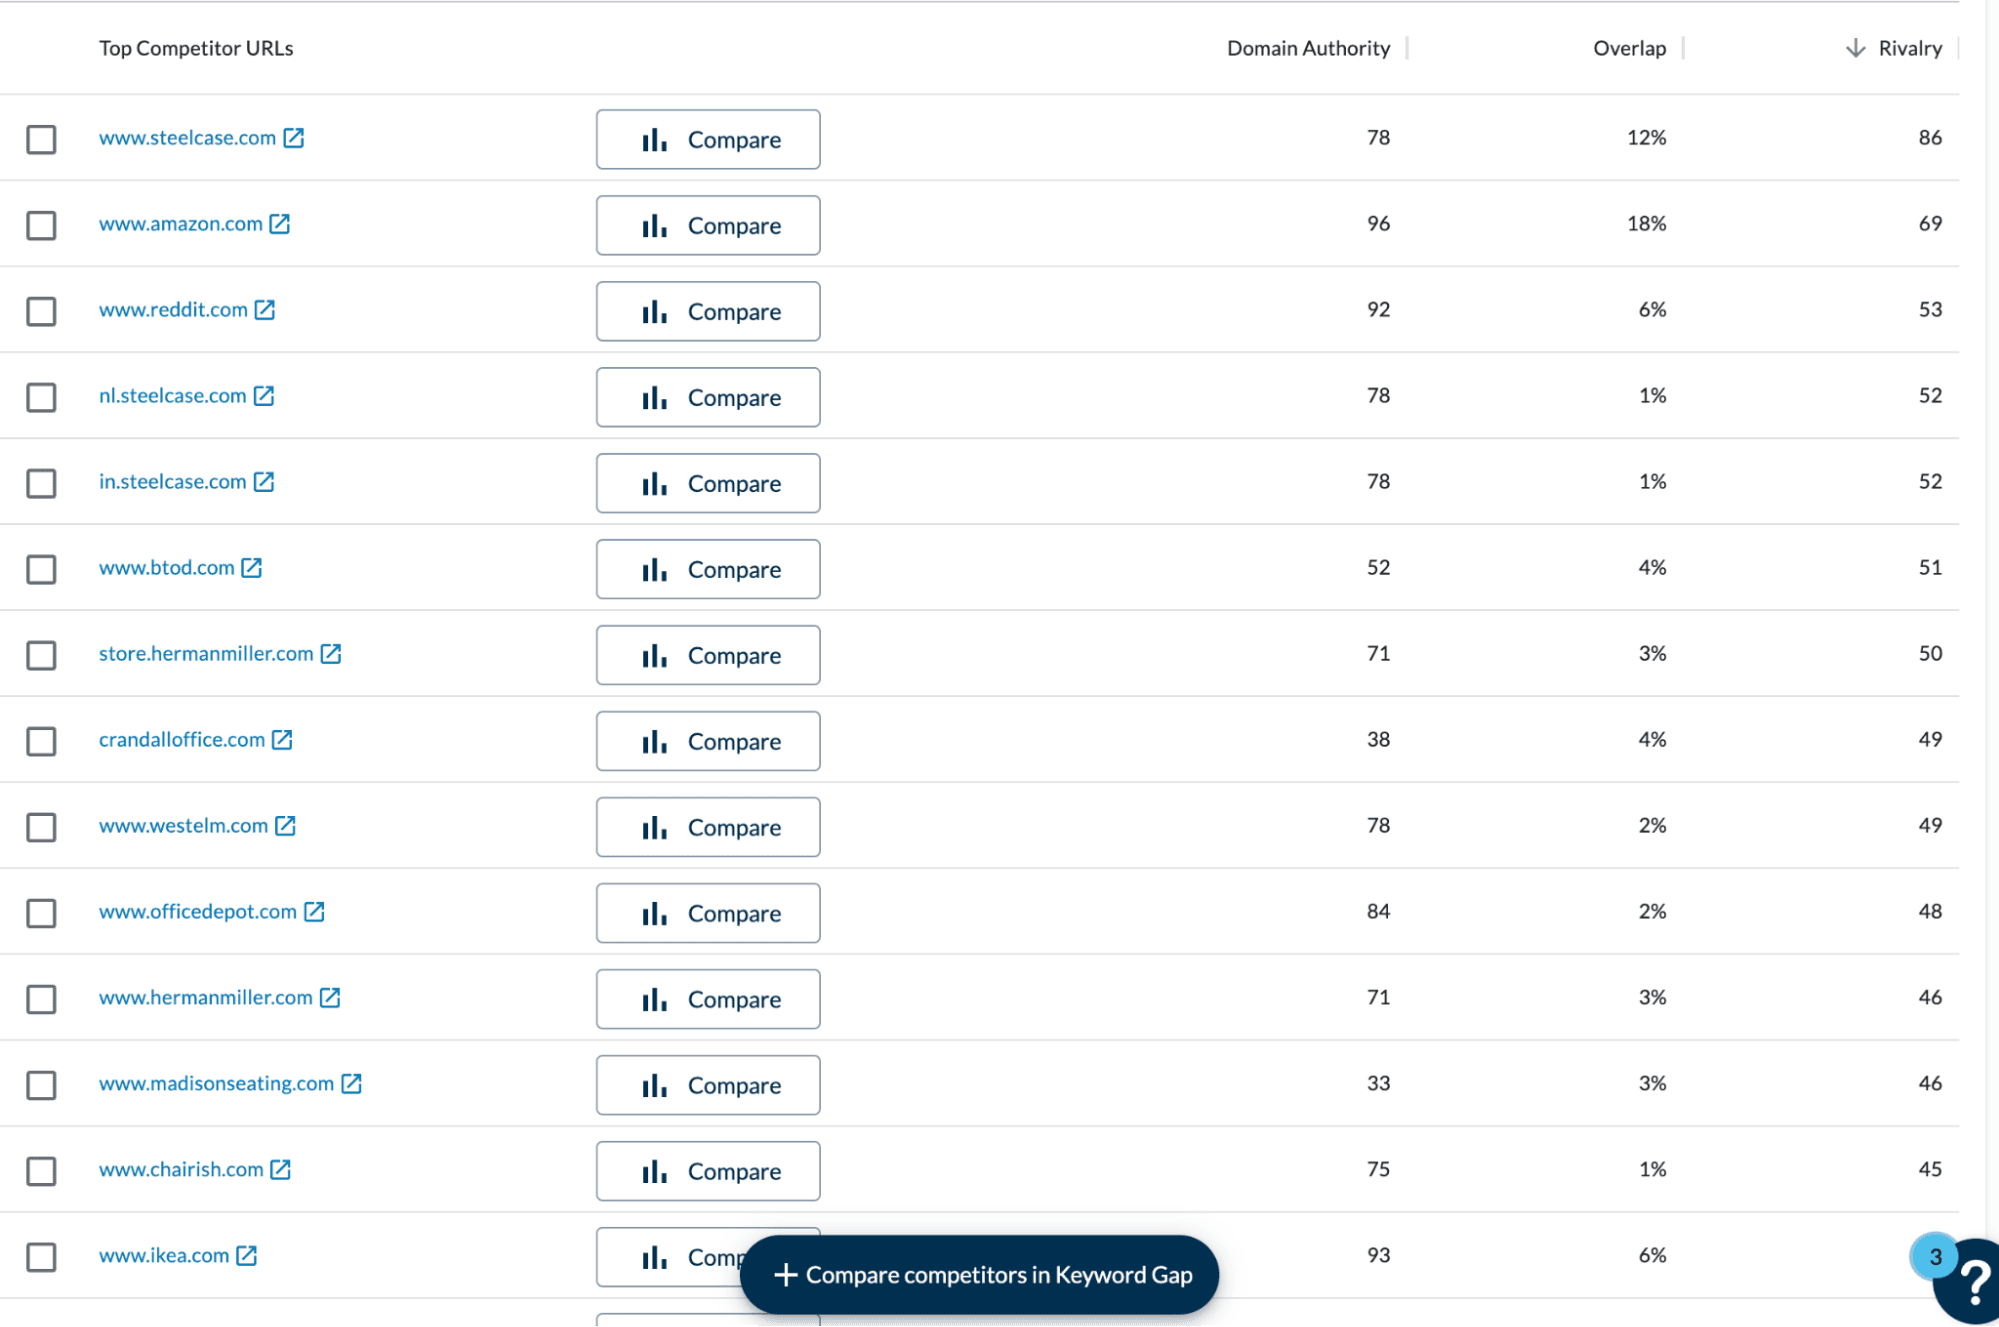Sort table by Overlap column header
1999x1327 pixels.
pyautogui.click(x=1628, y=48)
